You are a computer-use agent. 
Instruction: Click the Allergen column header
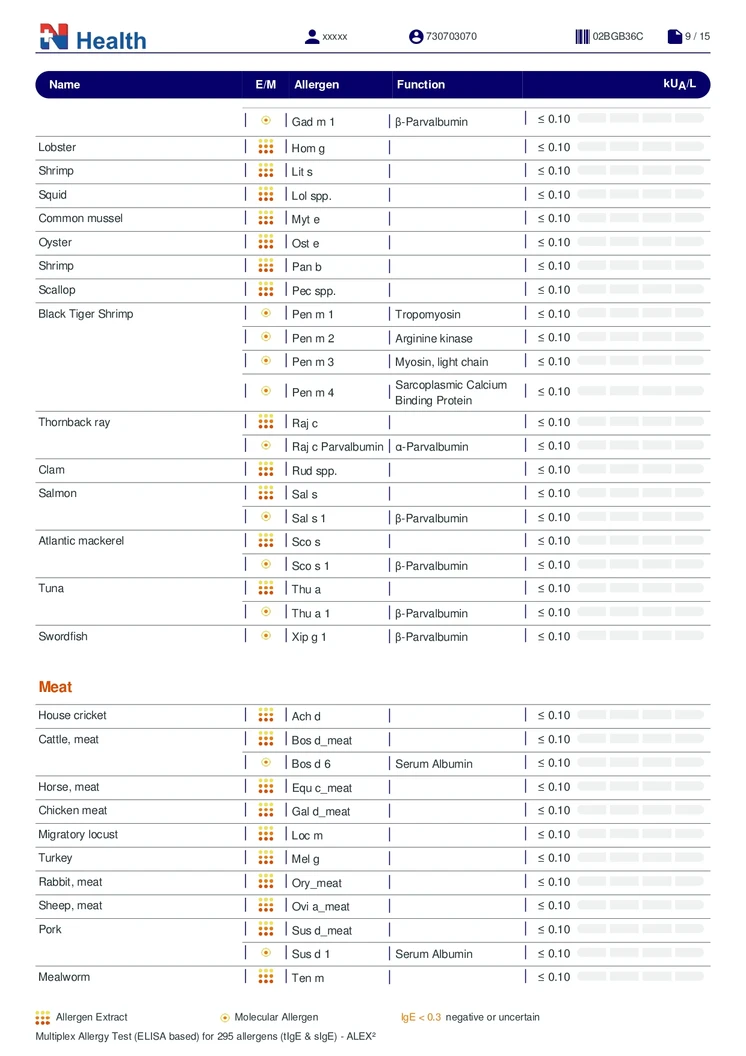click(x=316, y=85)
